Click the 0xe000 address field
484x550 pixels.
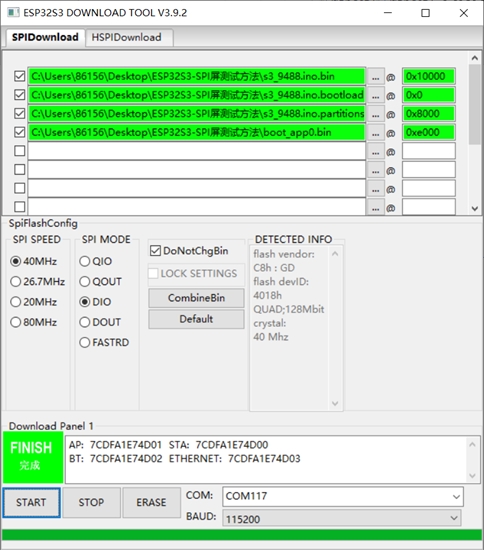[x=429, y=132]
